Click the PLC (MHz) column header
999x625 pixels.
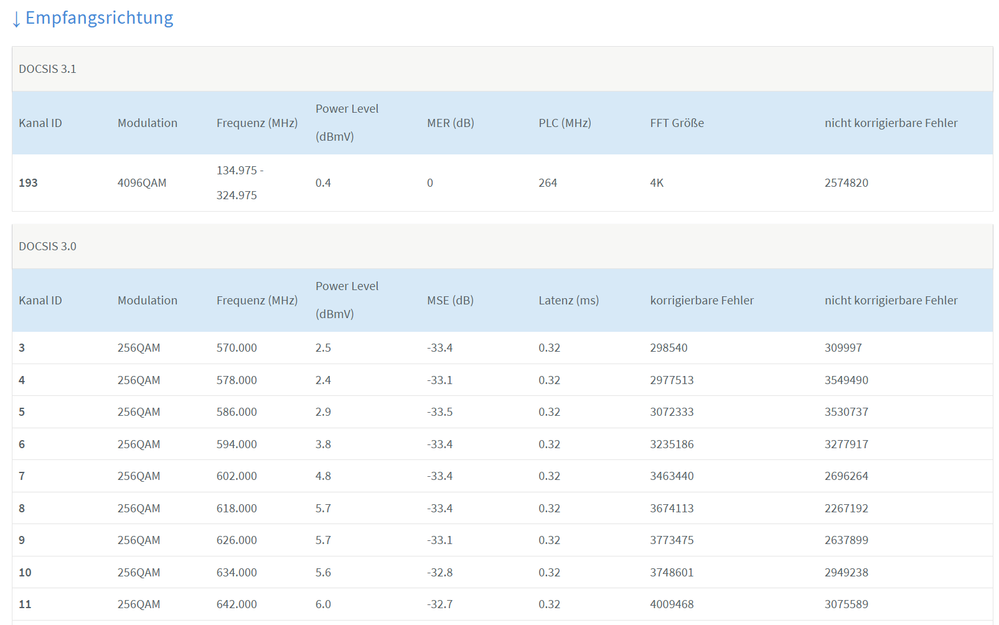tap(564, 123)
